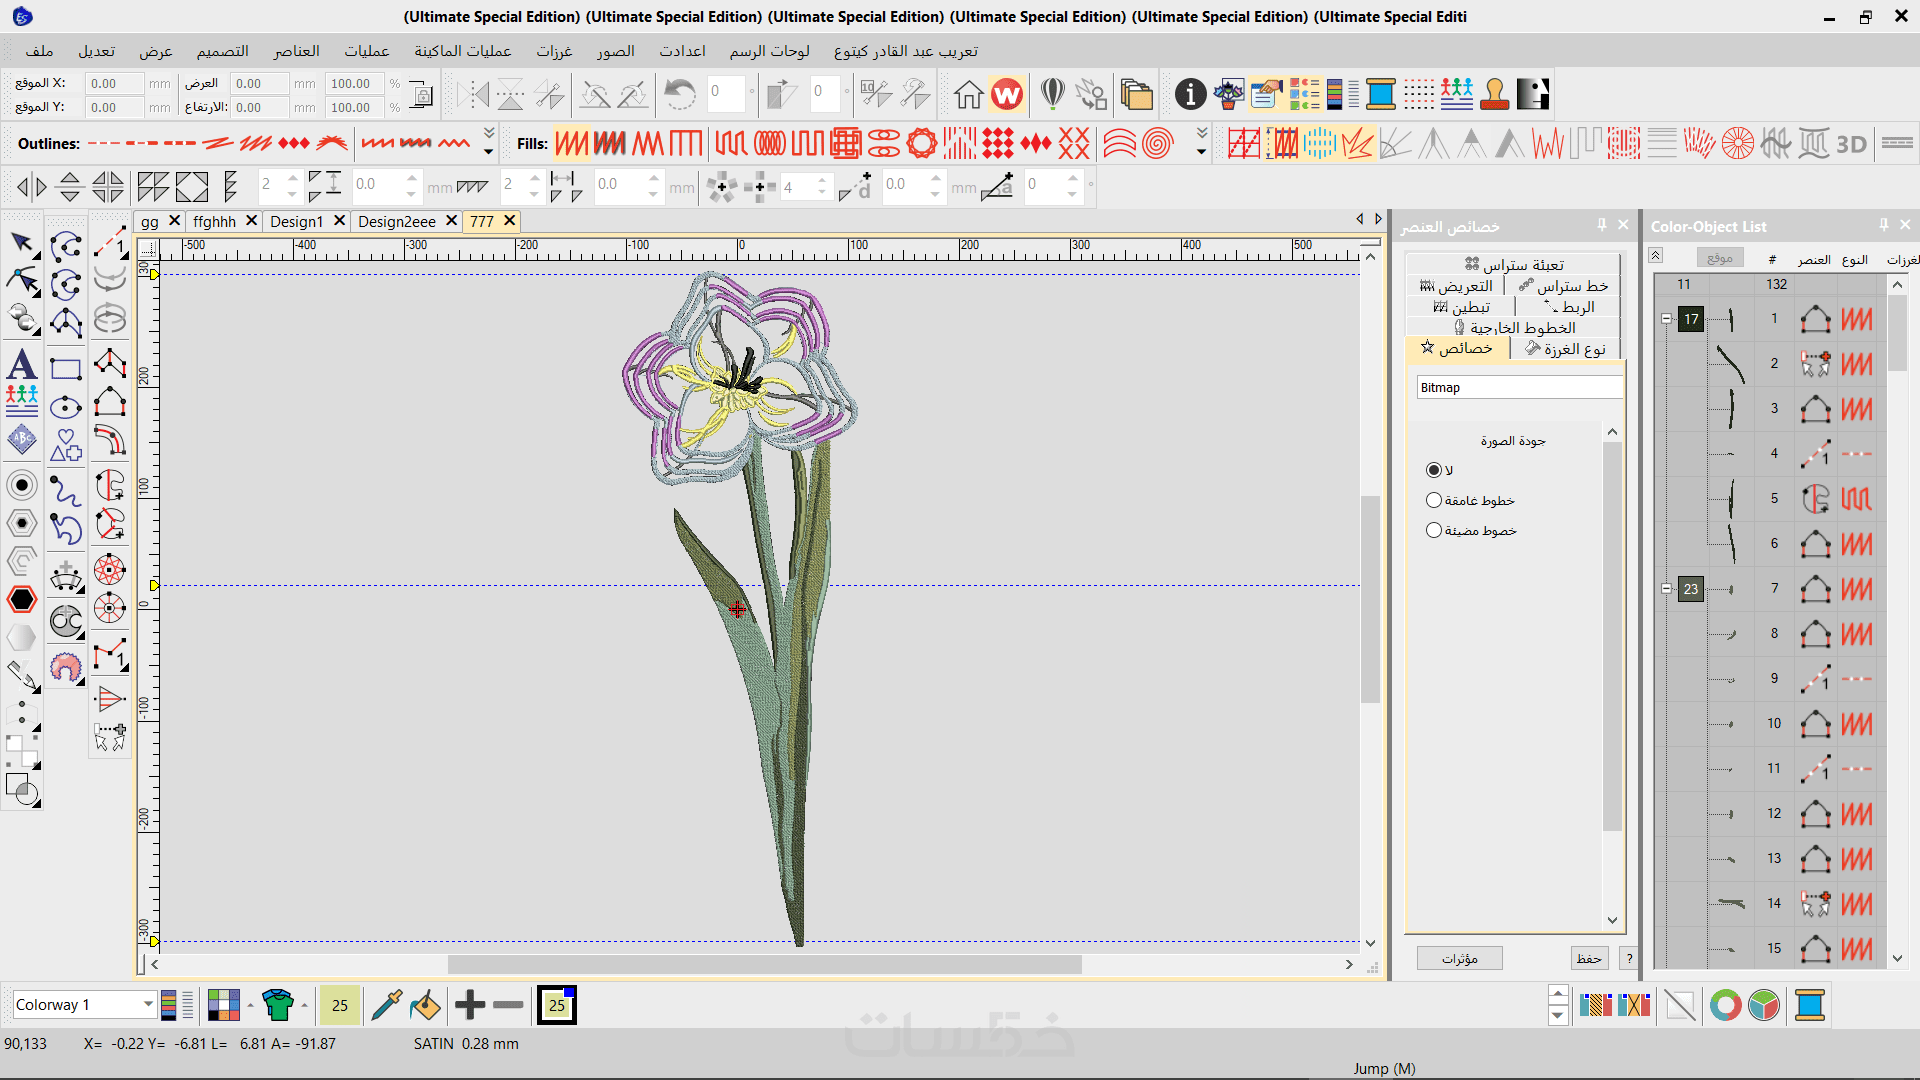1920x1080 pixels.
Task: Click the 'حفظ' save button
Action: coord(1589,958)
